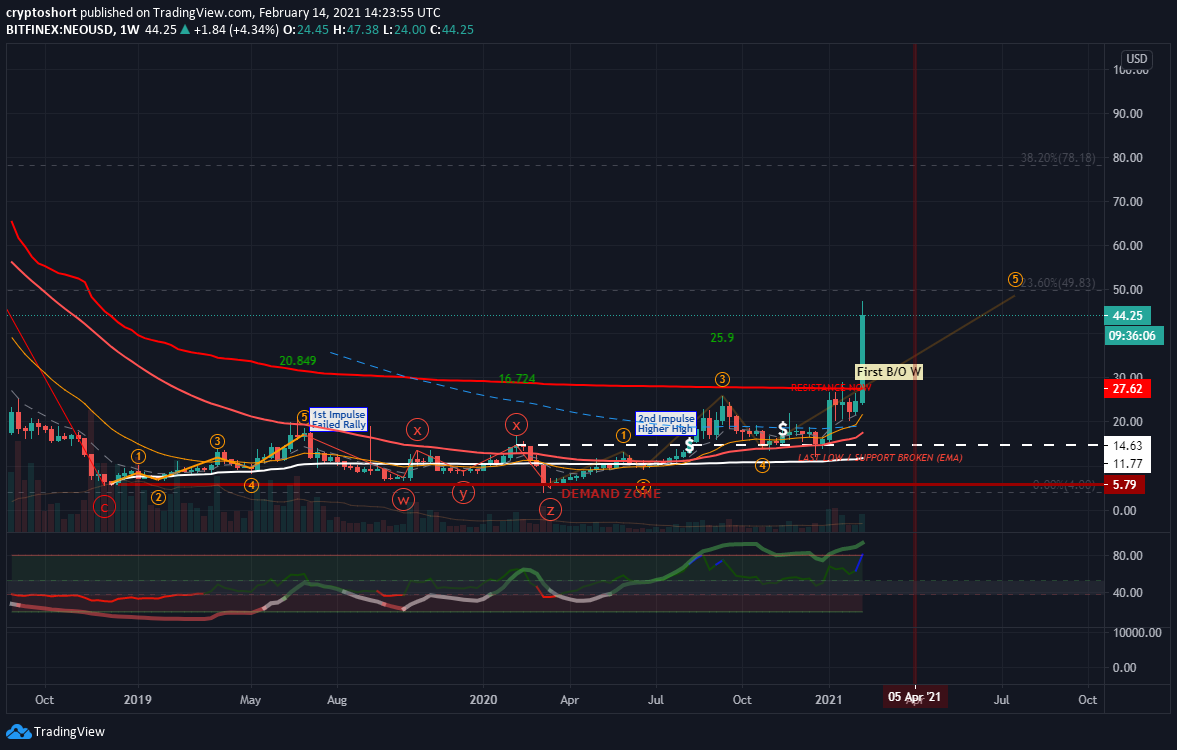Select circled 5 beside 1st Impulse label
1177x750 pixels.
point(303,417)
